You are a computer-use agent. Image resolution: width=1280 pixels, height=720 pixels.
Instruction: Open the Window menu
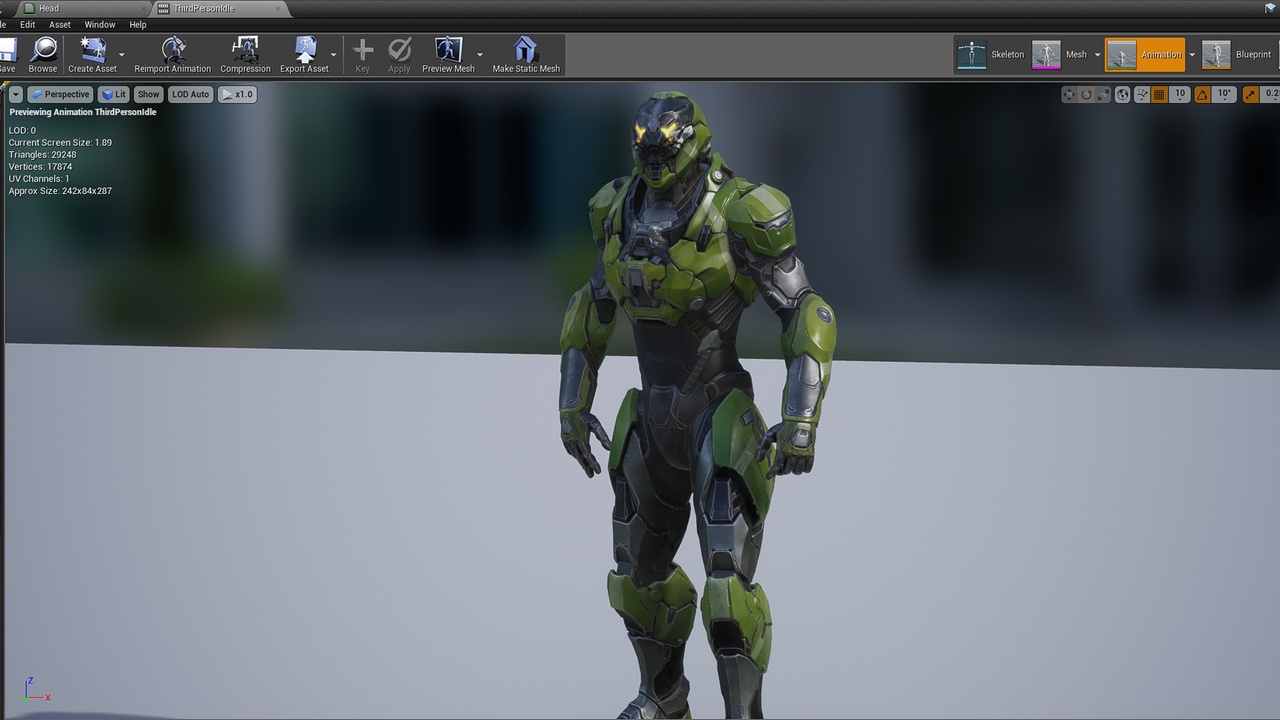100,24
